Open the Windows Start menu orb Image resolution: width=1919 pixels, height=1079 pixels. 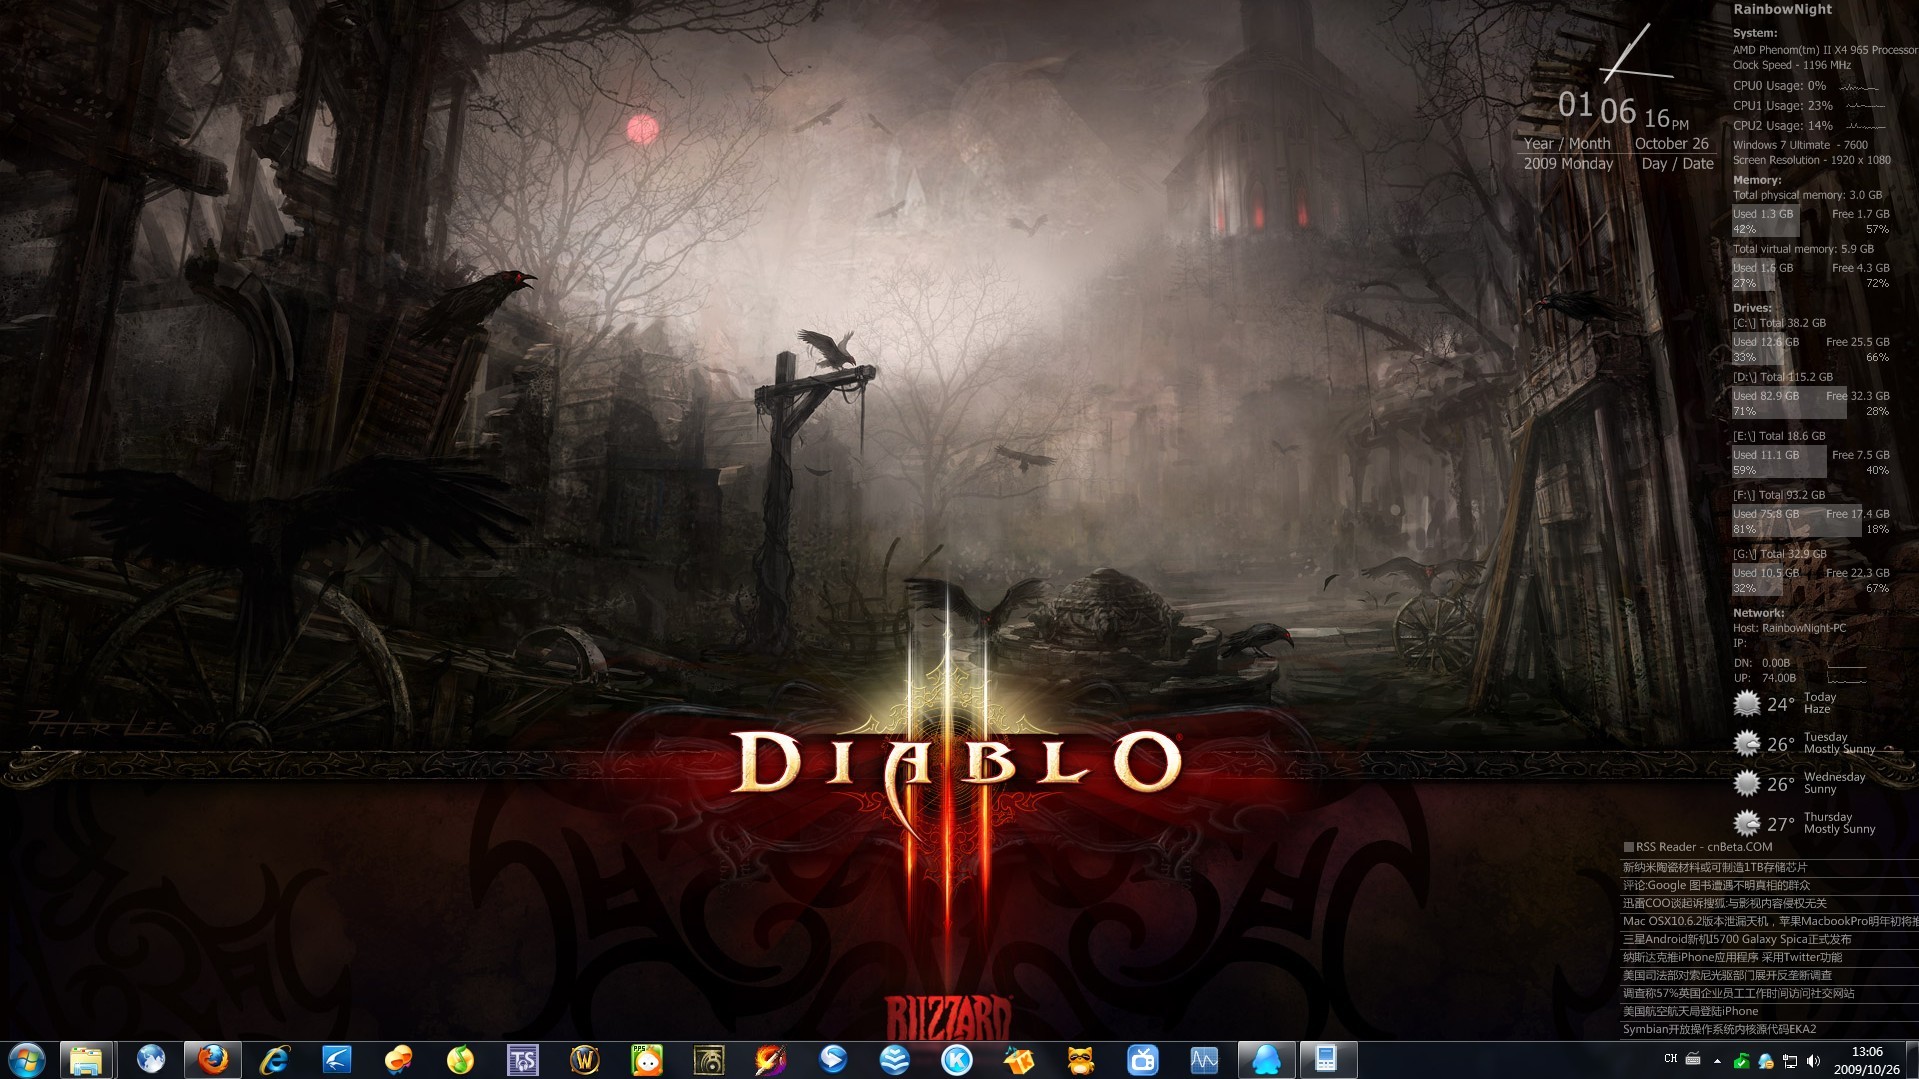pyautogui.click(x=27, y=1059)
